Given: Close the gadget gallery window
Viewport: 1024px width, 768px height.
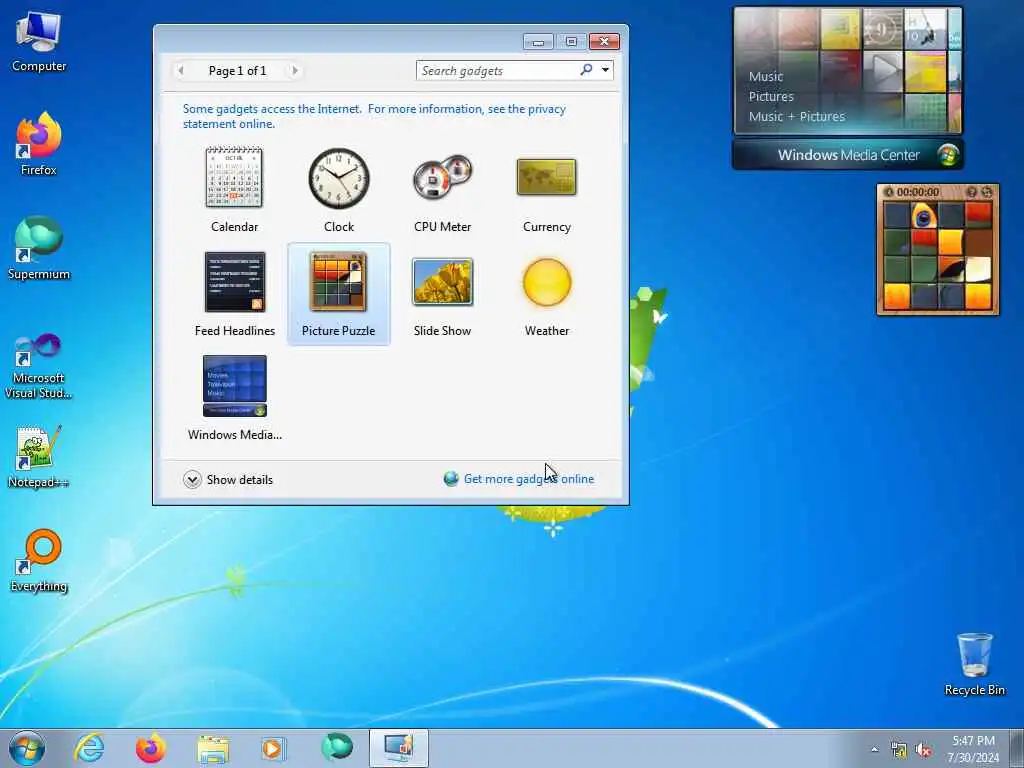Looking at the screenshot, I should (604, 42).
